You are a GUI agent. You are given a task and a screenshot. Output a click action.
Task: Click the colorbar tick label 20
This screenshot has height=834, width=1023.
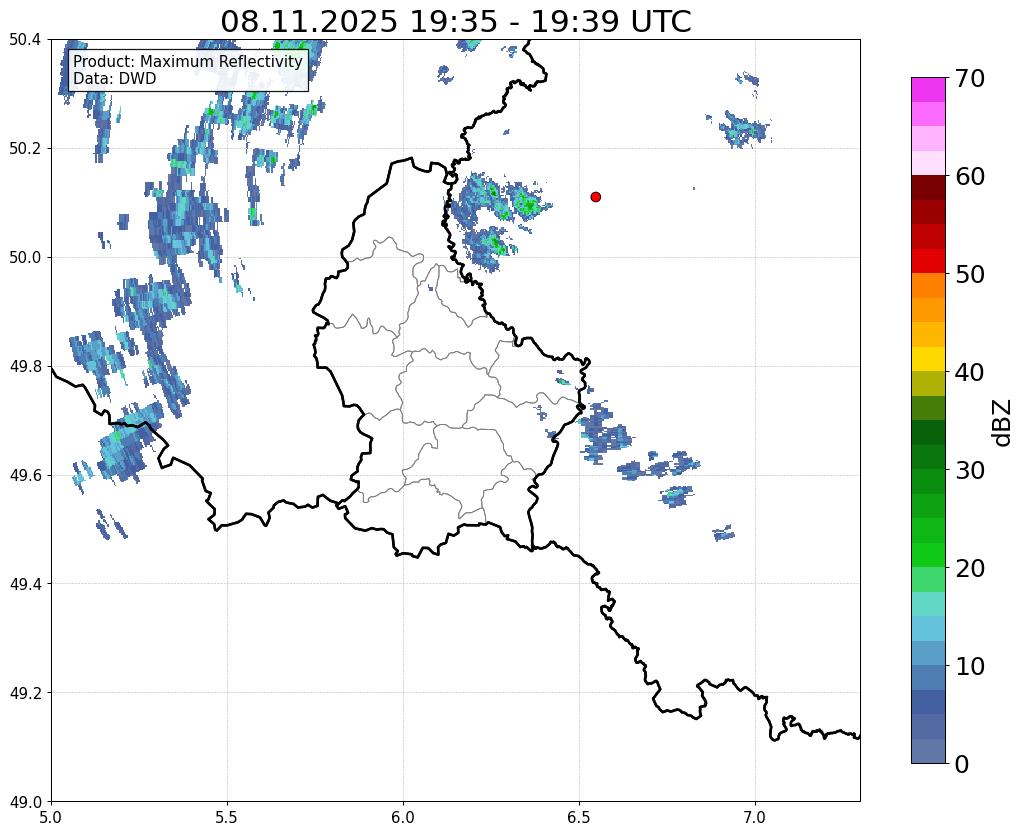pos(970,568)
